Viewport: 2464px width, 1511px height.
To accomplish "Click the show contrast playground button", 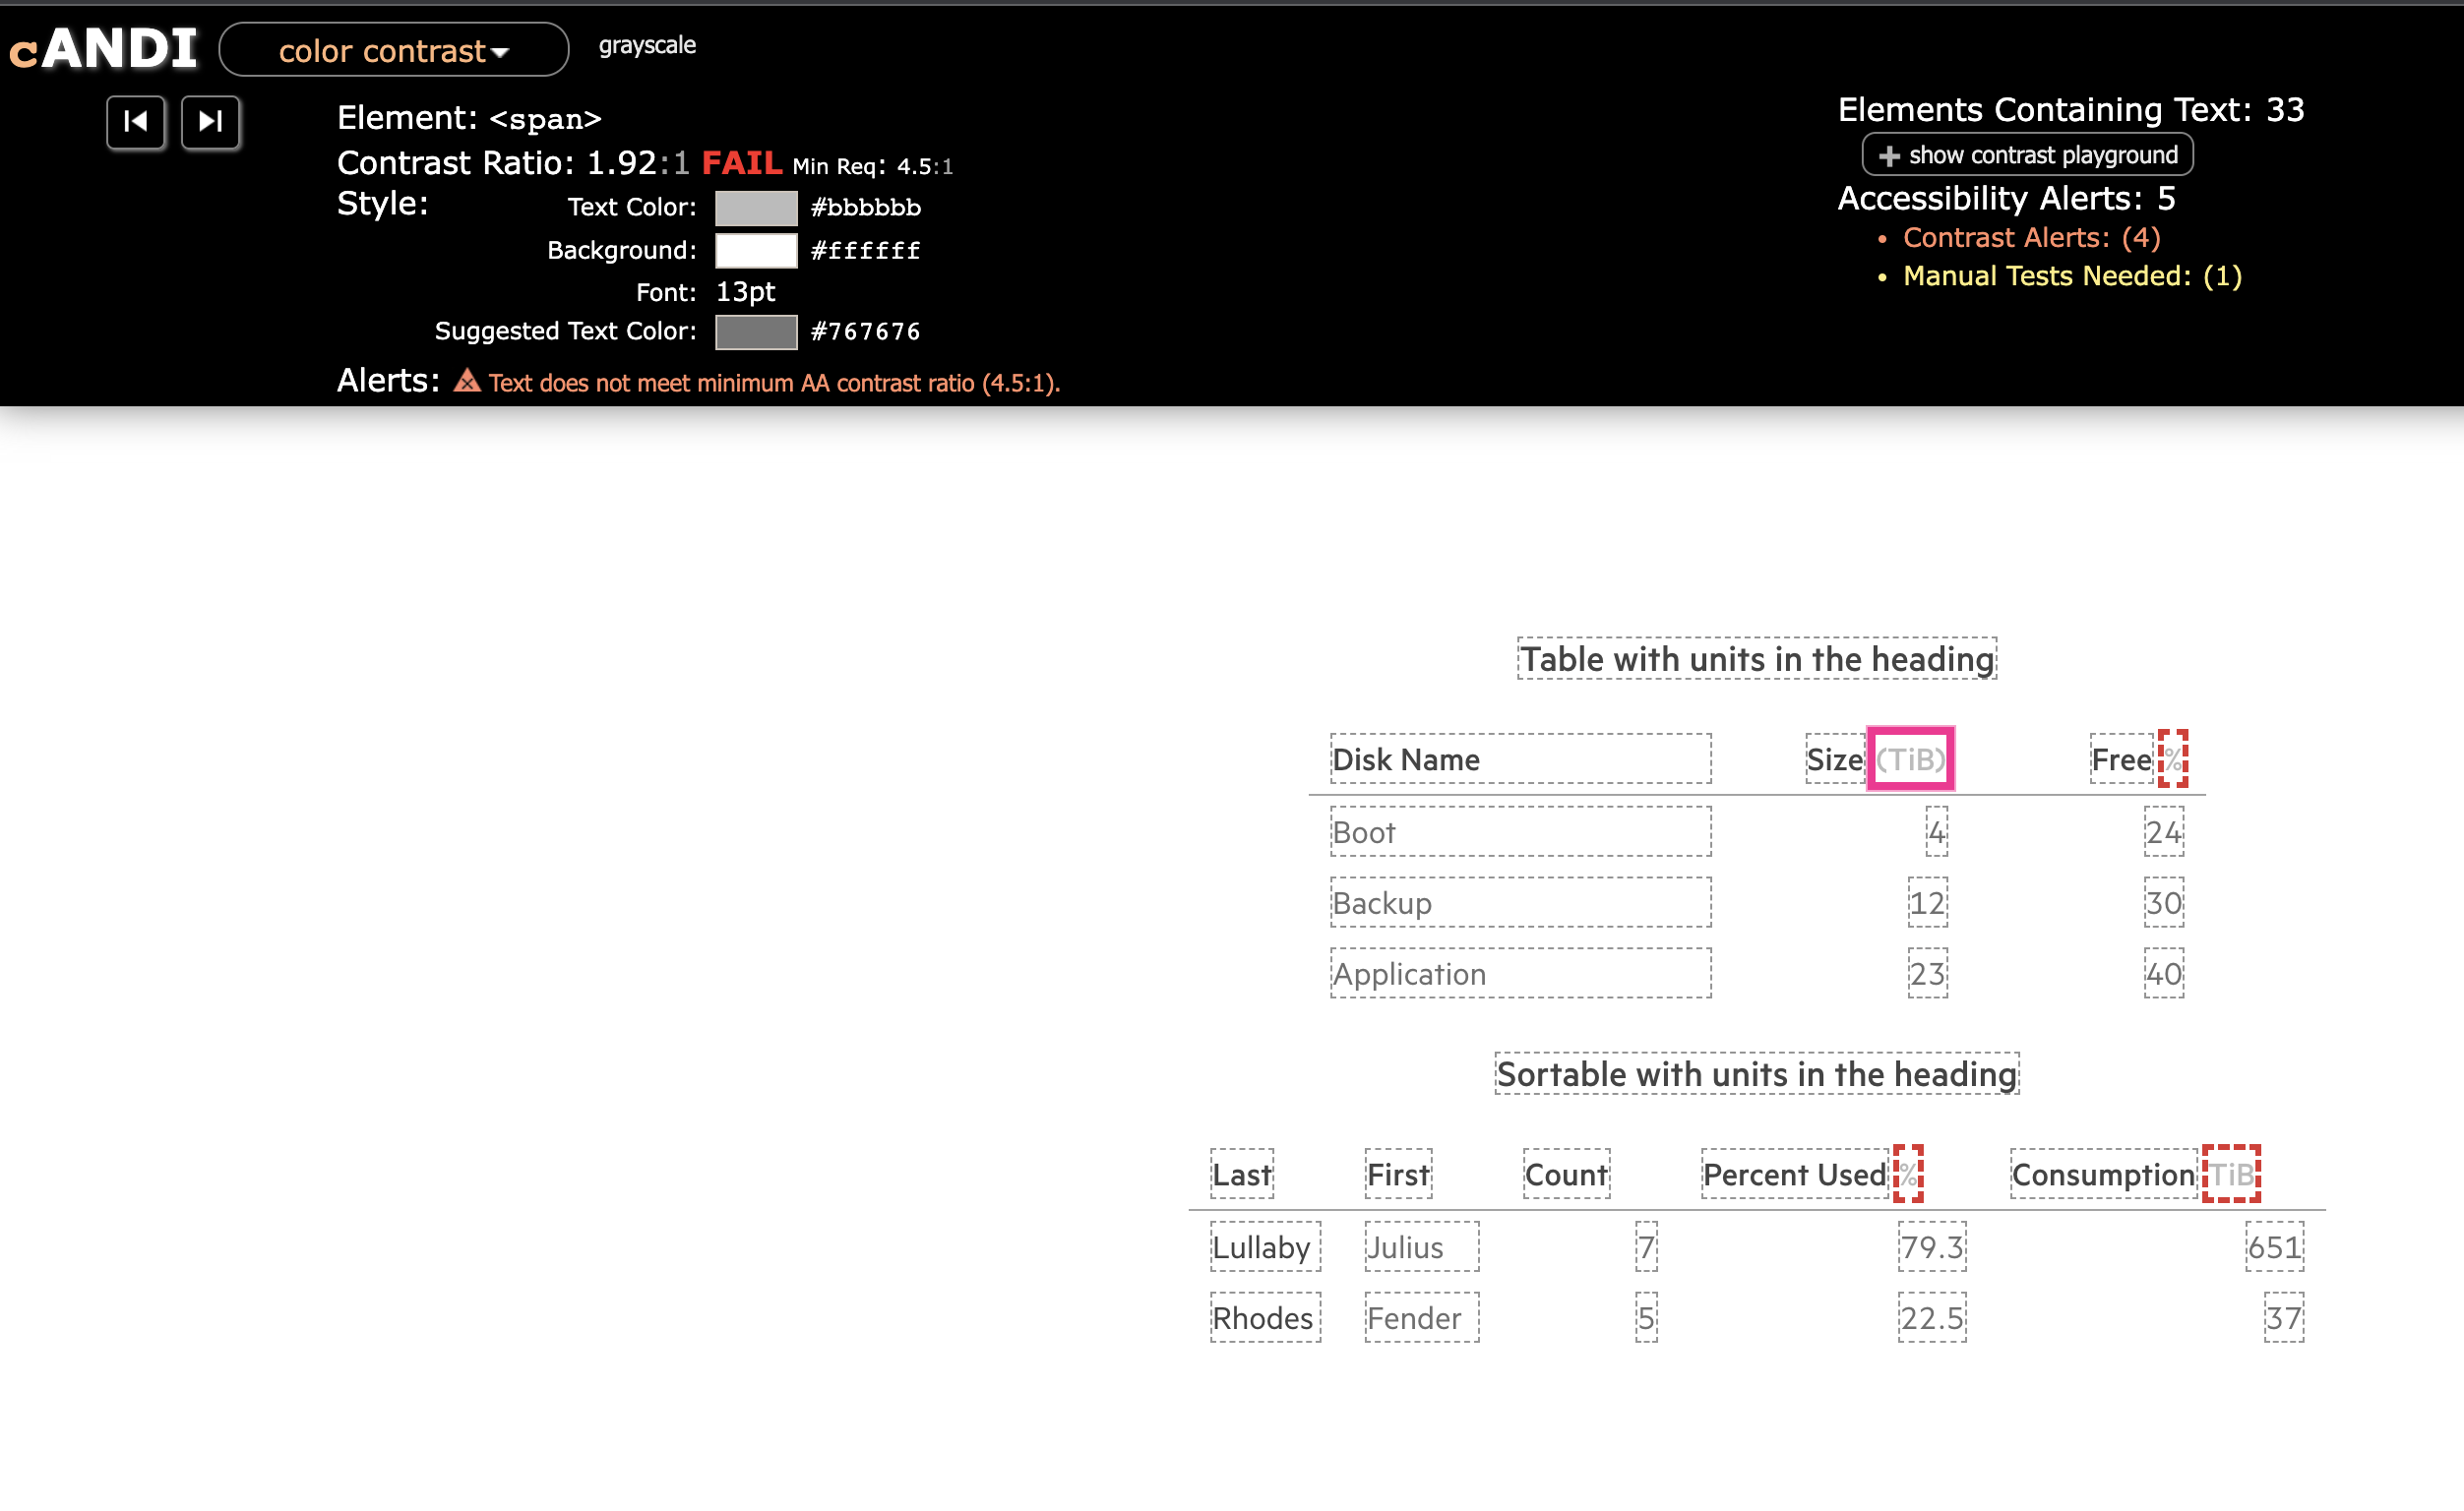I will pyautogui.click(x=2025, y=155).
